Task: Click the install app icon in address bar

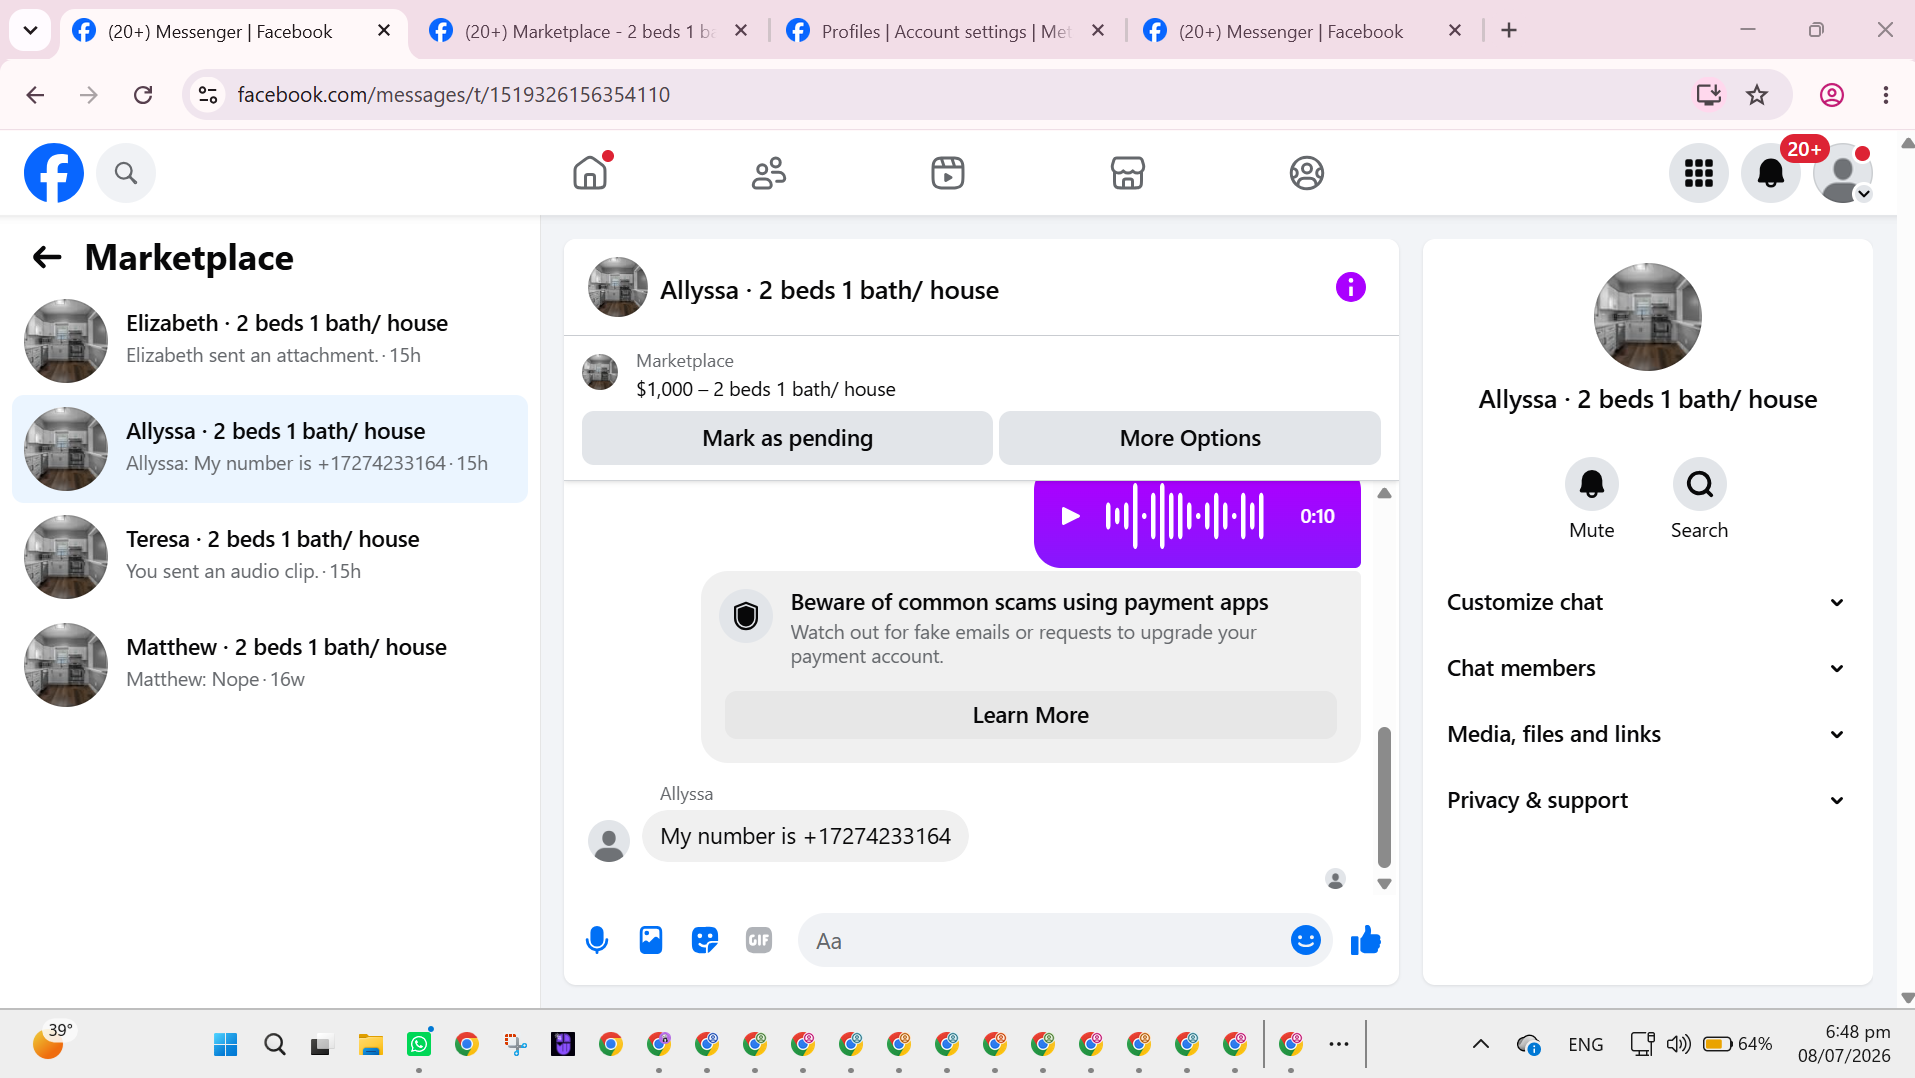Action: 1708,95
